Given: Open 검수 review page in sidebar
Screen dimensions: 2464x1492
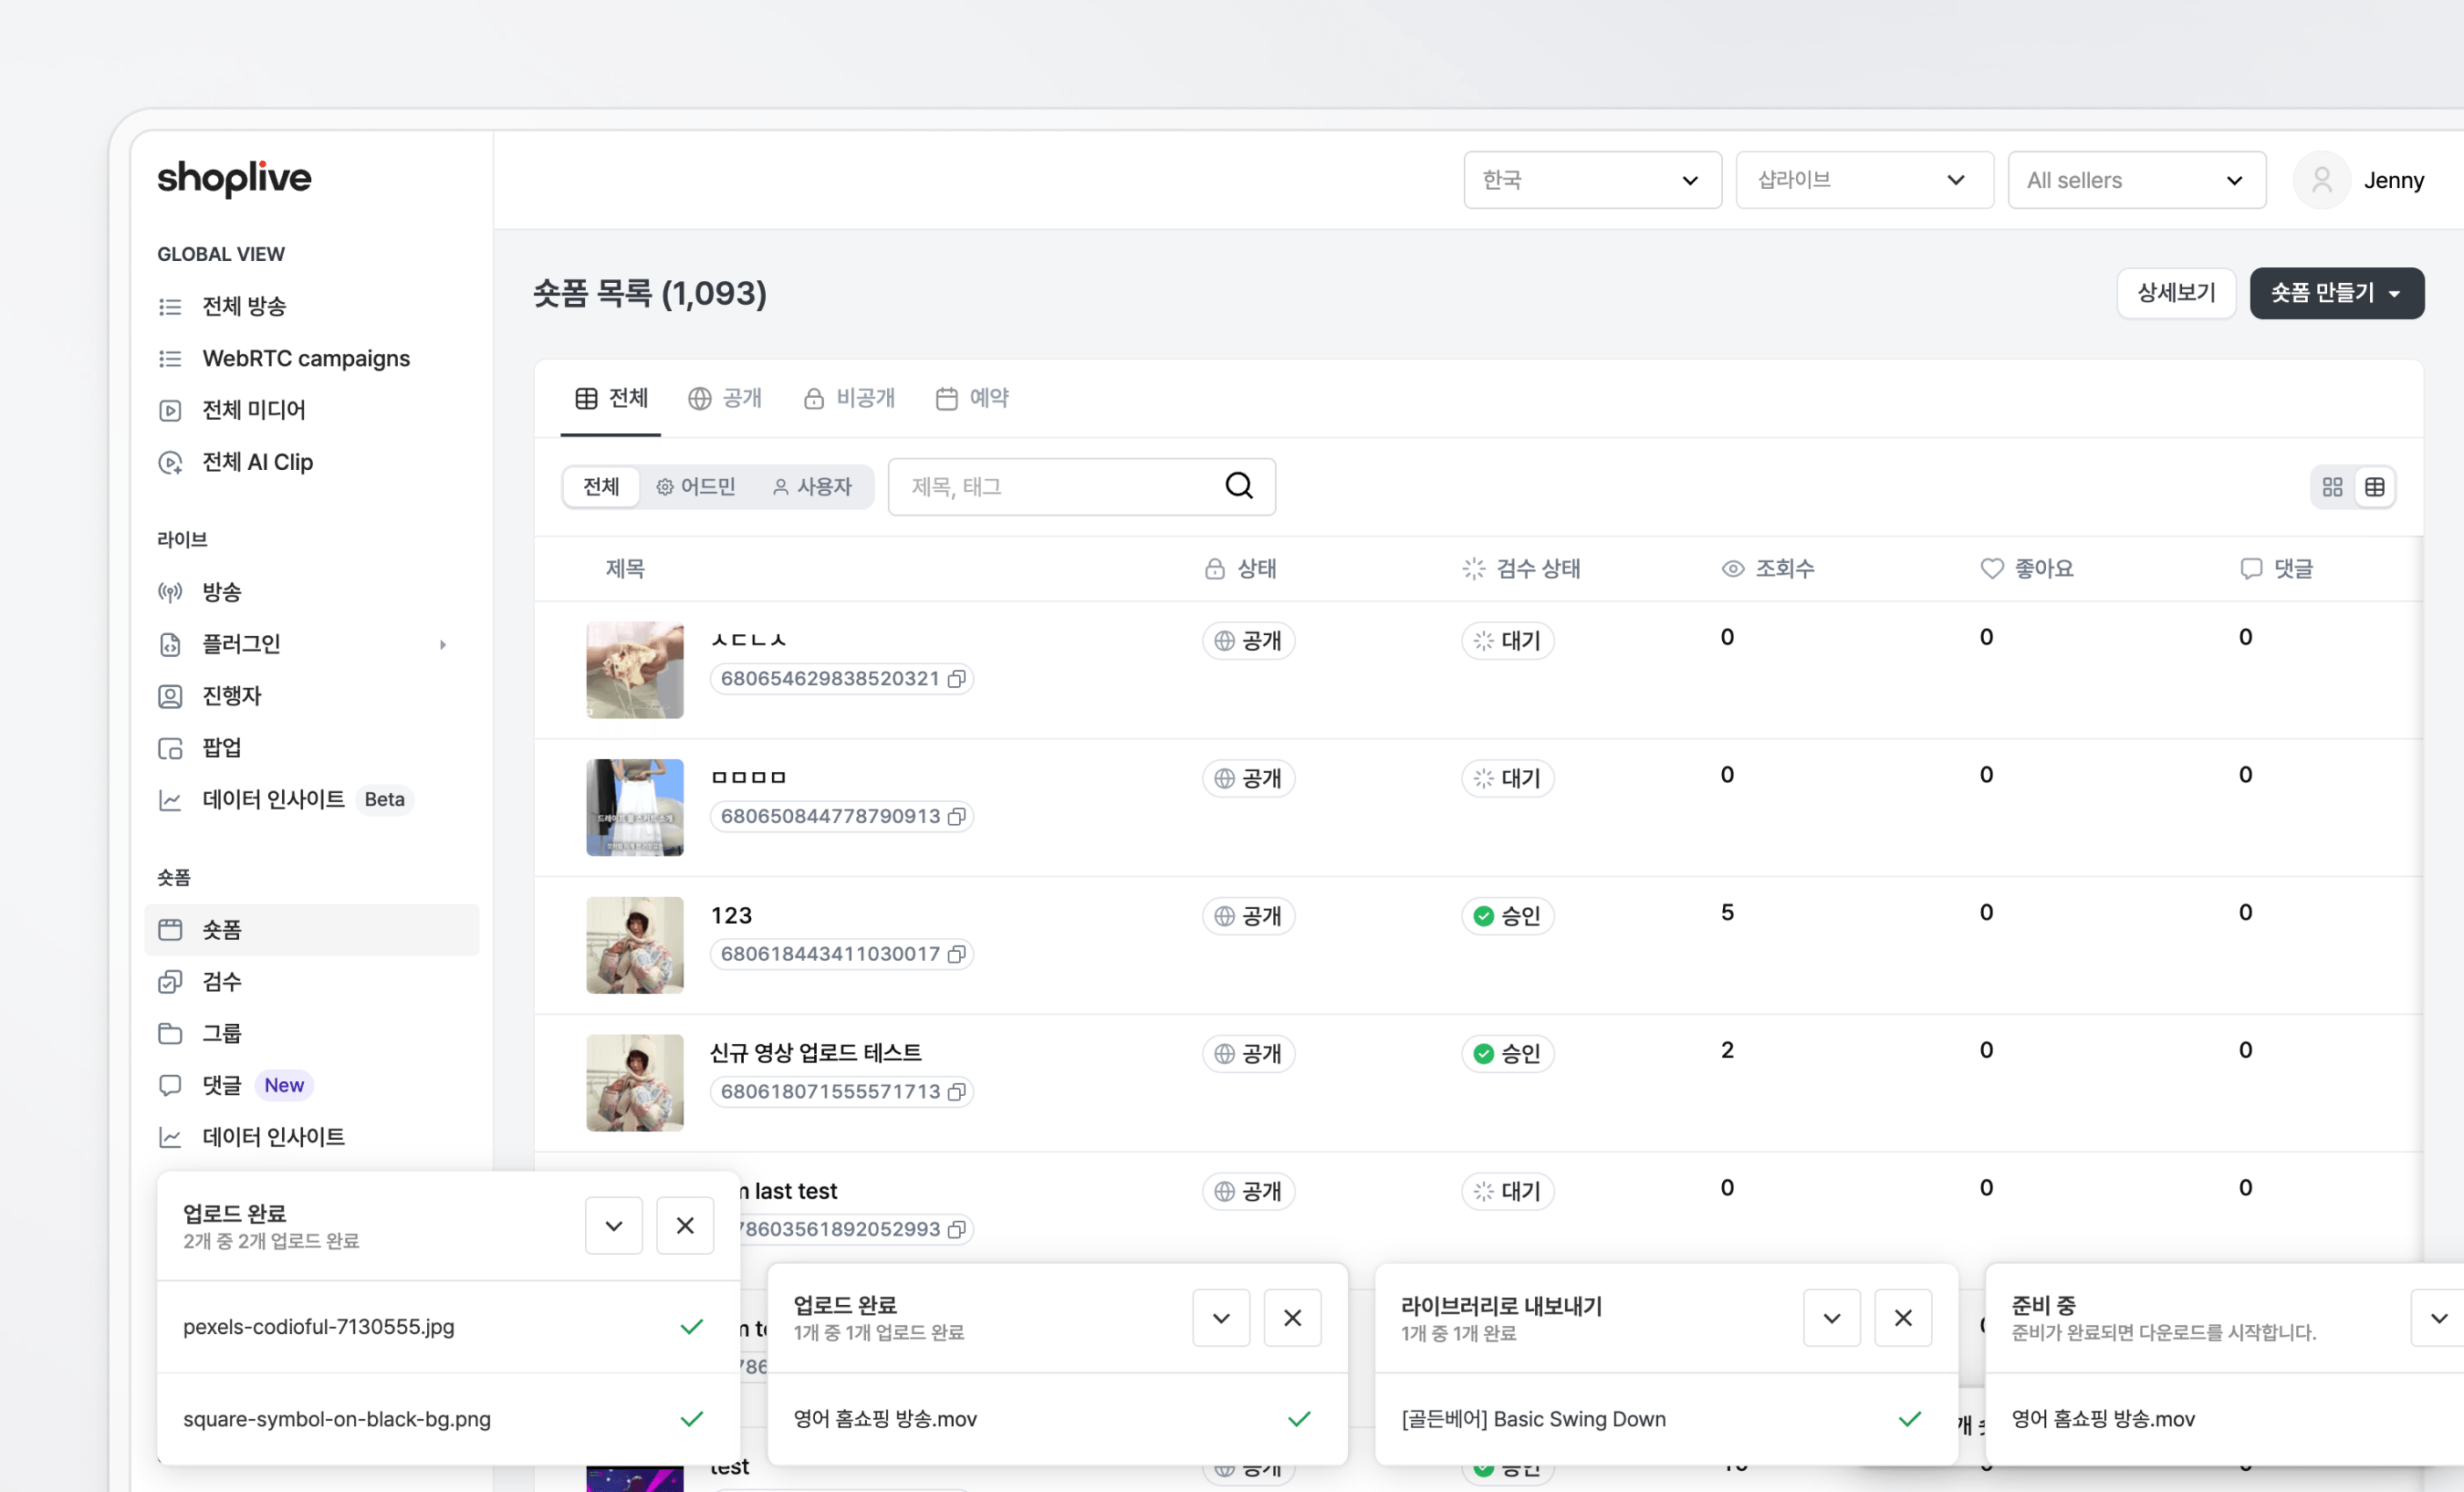Looking at the screenshot, I should tap(221, 981).
